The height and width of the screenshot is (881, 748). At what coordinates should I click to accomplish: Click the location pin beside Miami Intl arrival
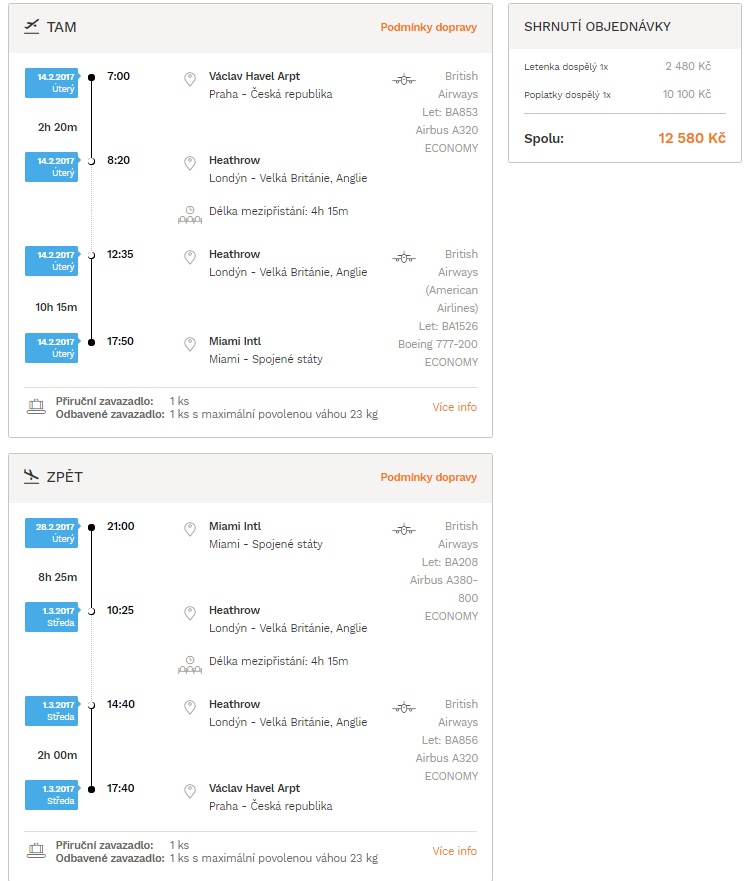pyautogui.click(x=190, y=344)
